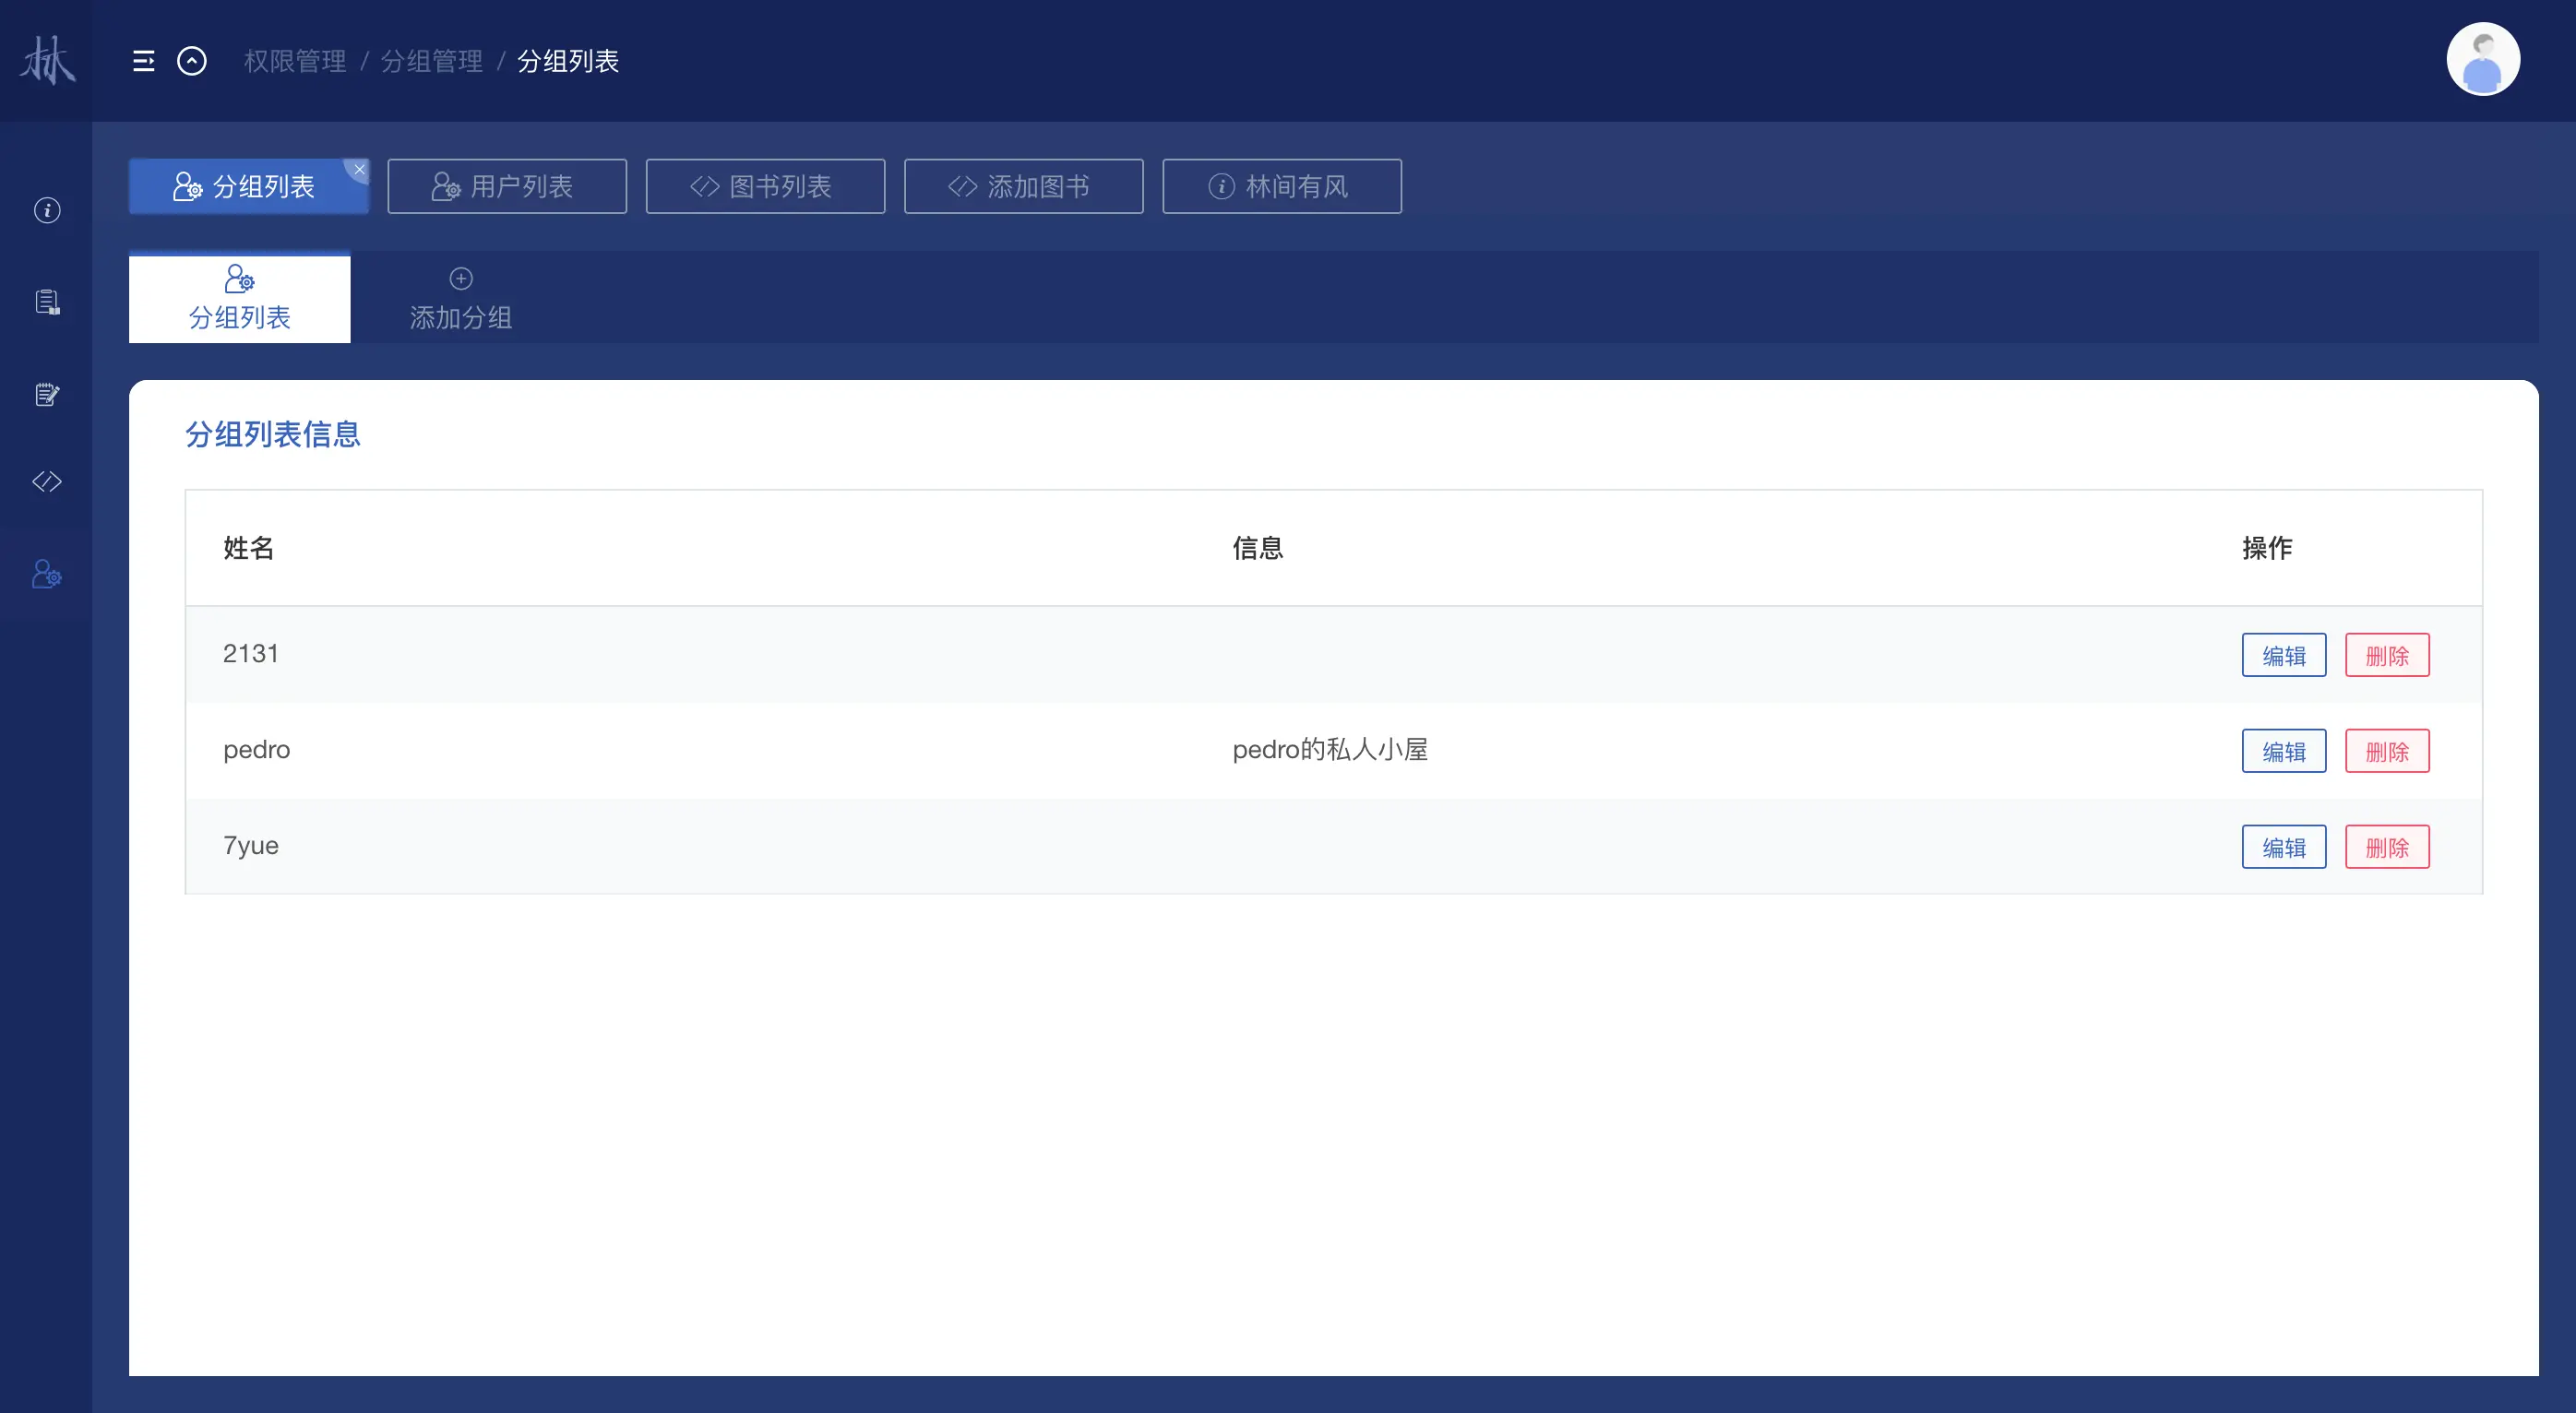This screenshot has height=1413, width=2576.
Task: Switch to the 图书列表 history tab
Action: point(765,186)
